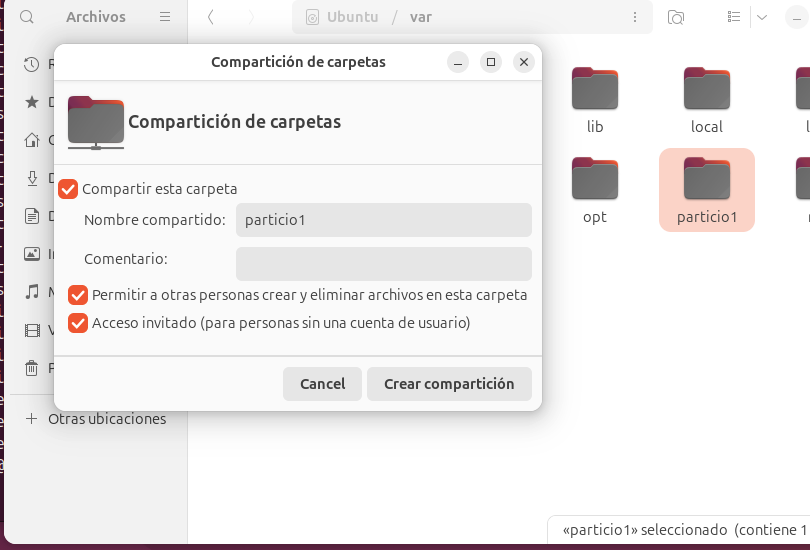810x550 pixels.
Task: Open path bar three-dot options menu
Action: click(634, 17)
